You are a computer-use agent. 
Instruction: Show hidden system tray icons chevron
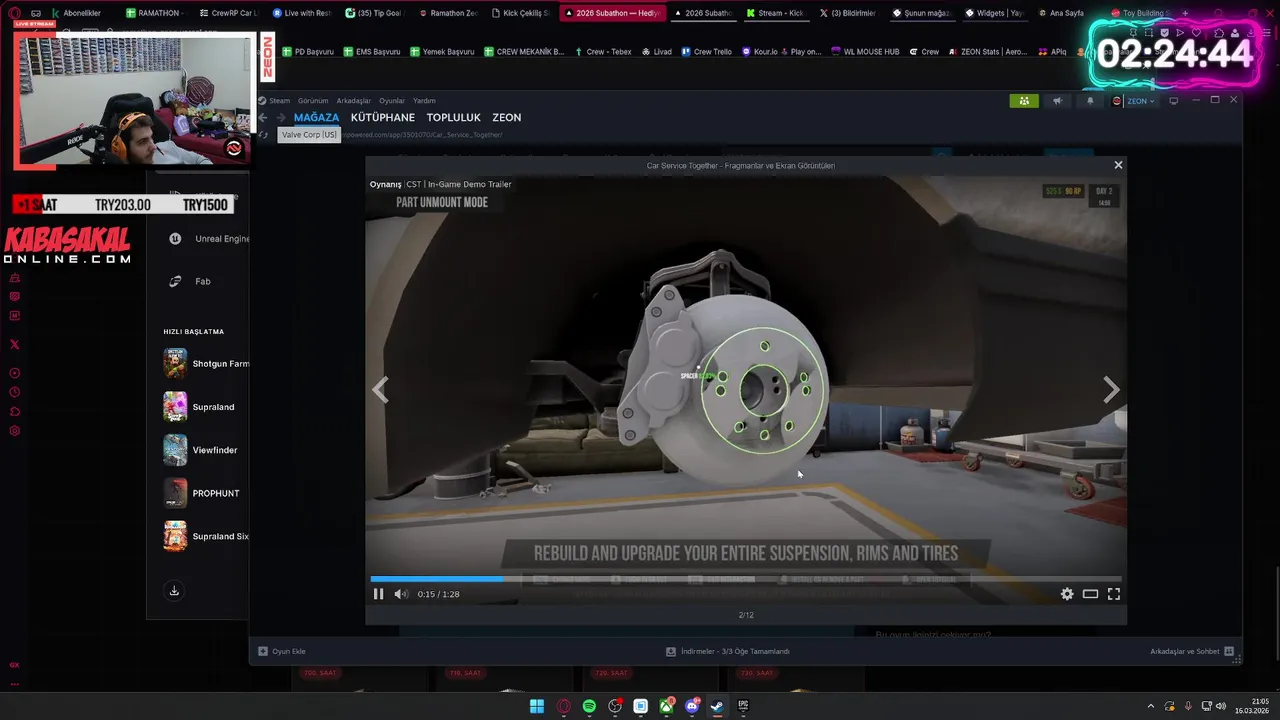(x=1150, y=706)
